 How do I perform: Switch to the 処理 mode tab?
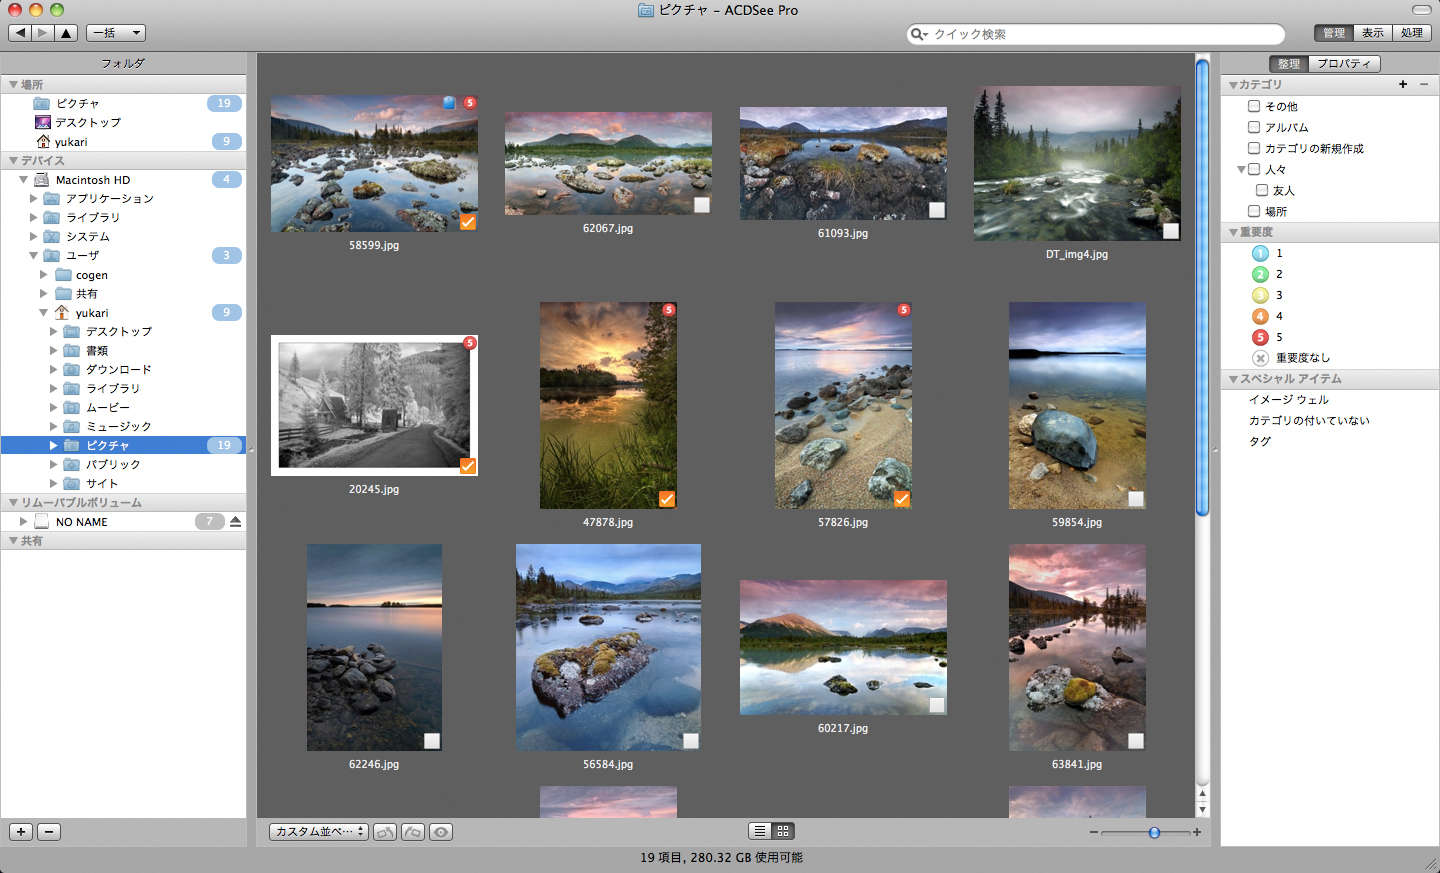[x=1412, y=33]
